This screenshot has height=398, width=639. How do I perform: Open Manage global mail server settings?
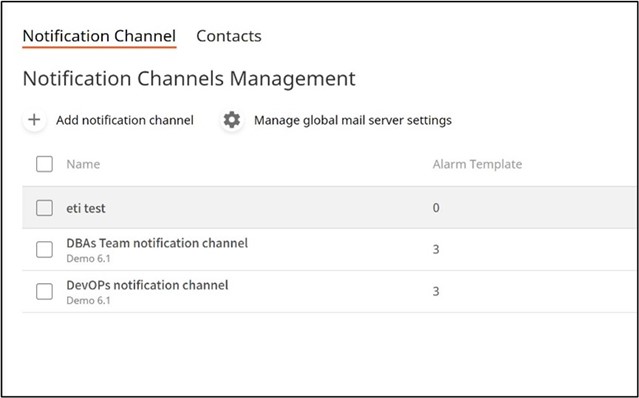pyautogui.click(x=353, y=120)
